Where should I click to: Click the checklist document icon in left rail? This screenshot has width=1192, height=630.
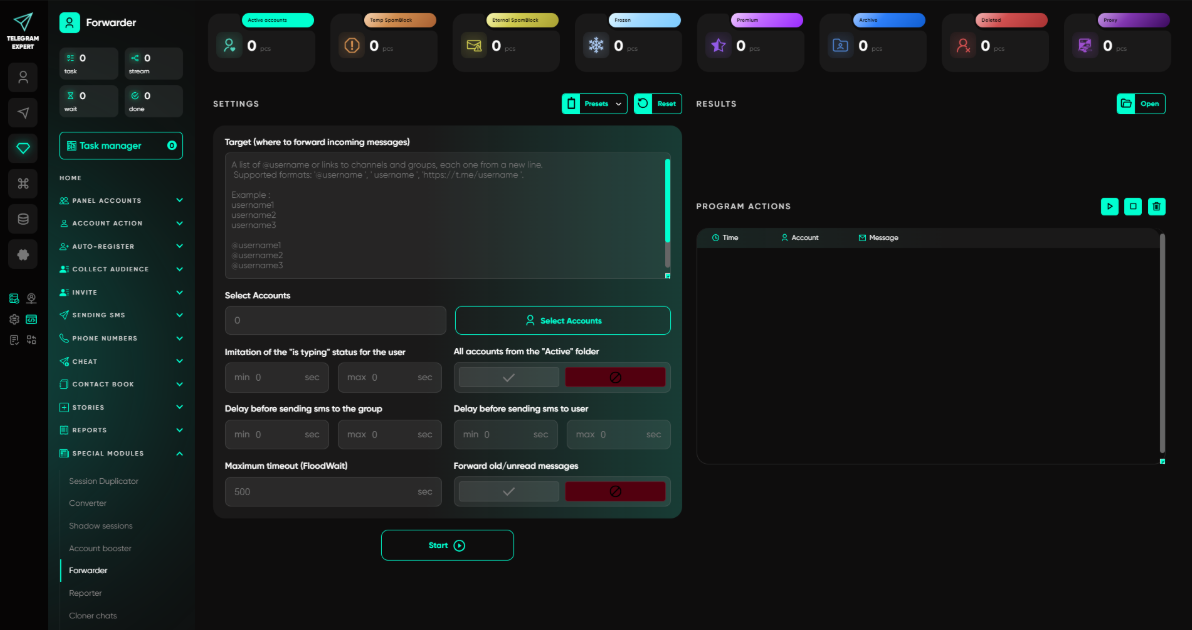click(14, 340)
